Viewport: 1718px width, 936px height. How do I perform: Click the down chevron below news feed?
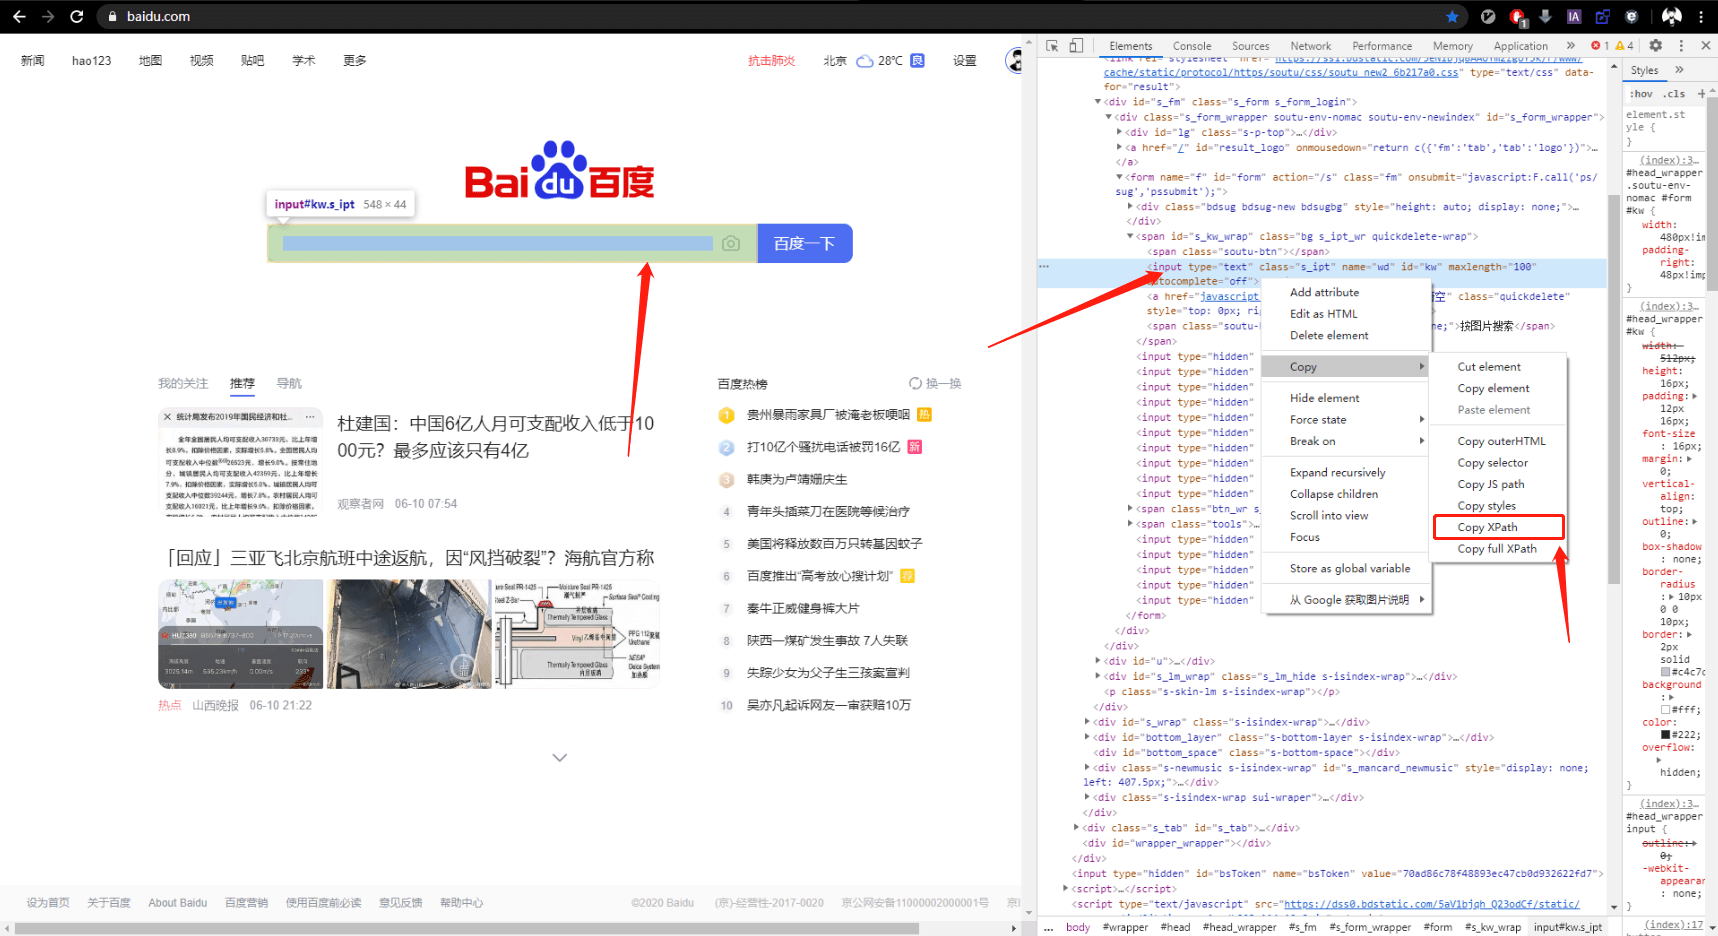click(x=560, y=757)
